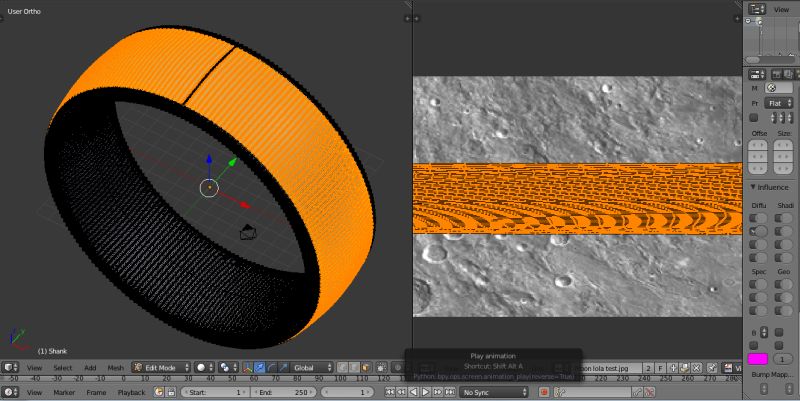Image resolution: width=800 pixels, height=401 pixels.
Task: Open the View menu in 3D viewport header
Action: pos(34,368)
